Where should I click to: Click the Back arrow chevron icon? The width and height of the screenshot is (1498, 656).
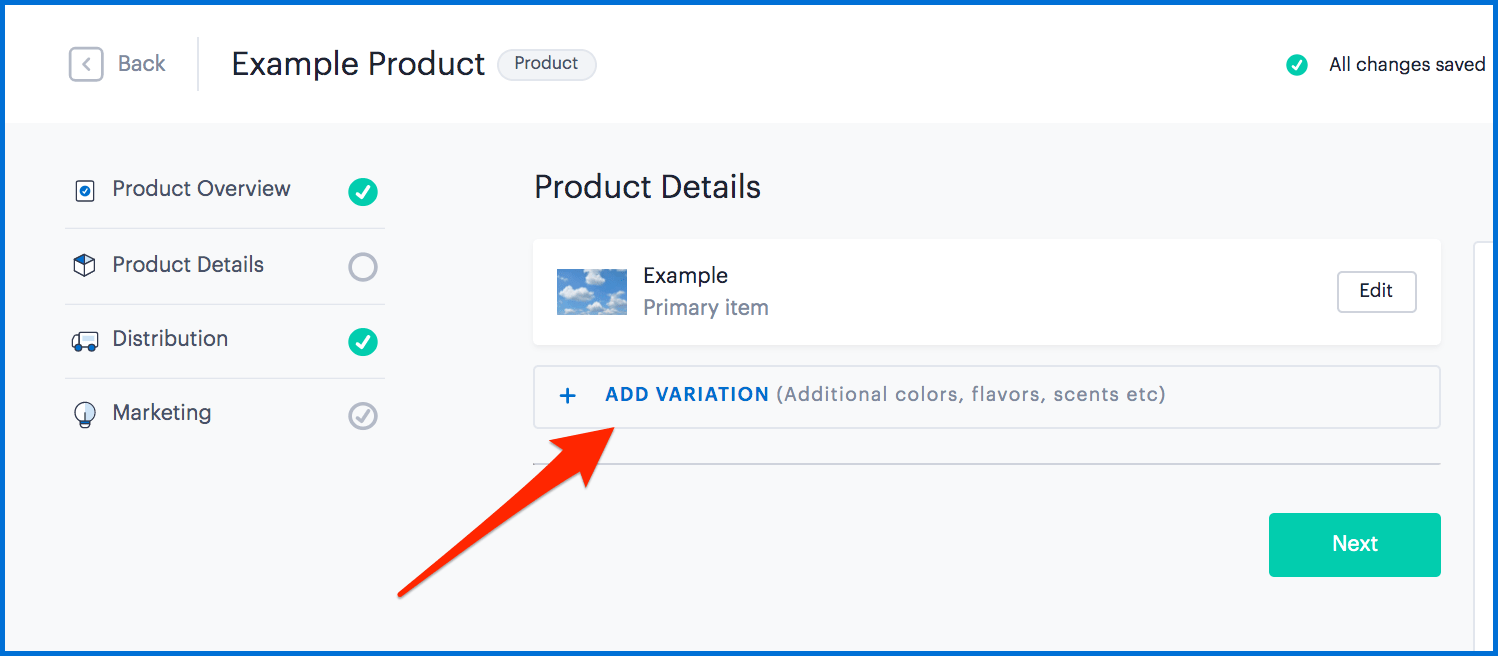(86, 64)
